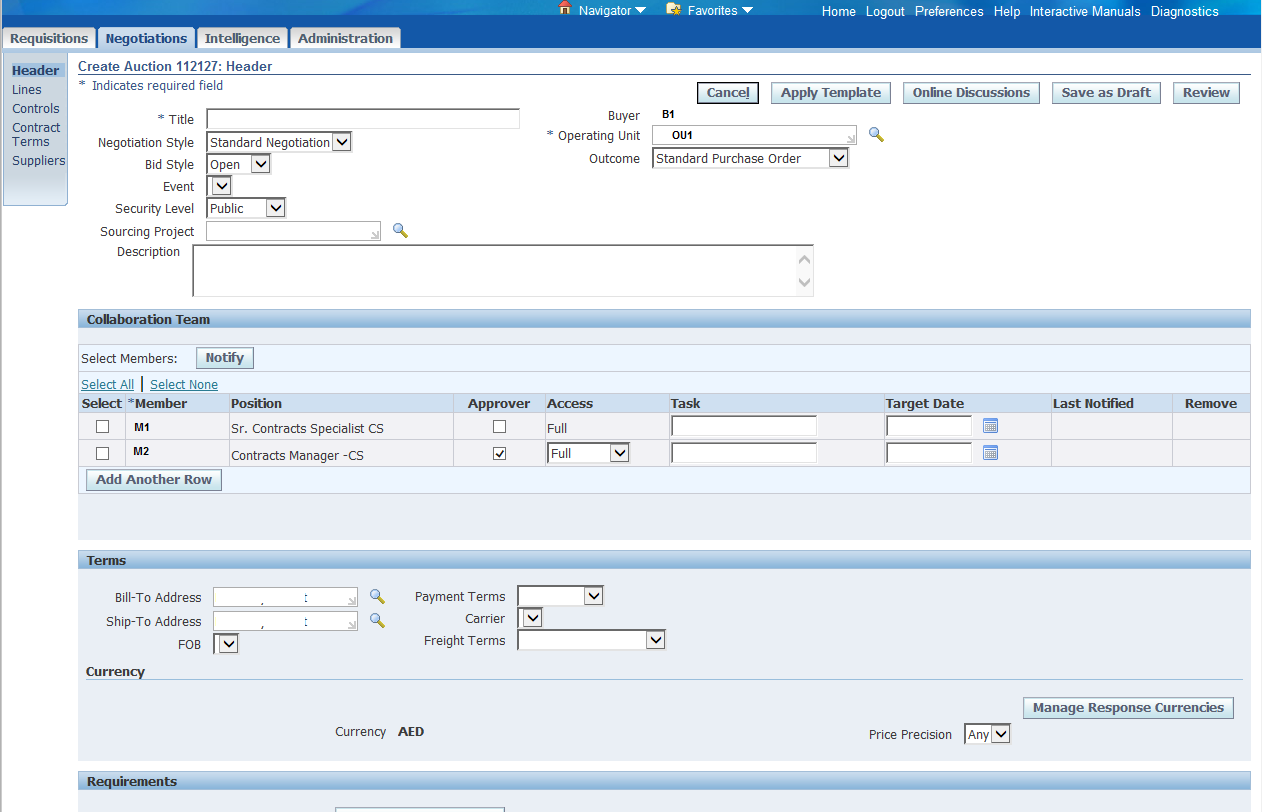Open the Favorites star menu
This screenshot has width=1262, height=812.
[672, 10]
